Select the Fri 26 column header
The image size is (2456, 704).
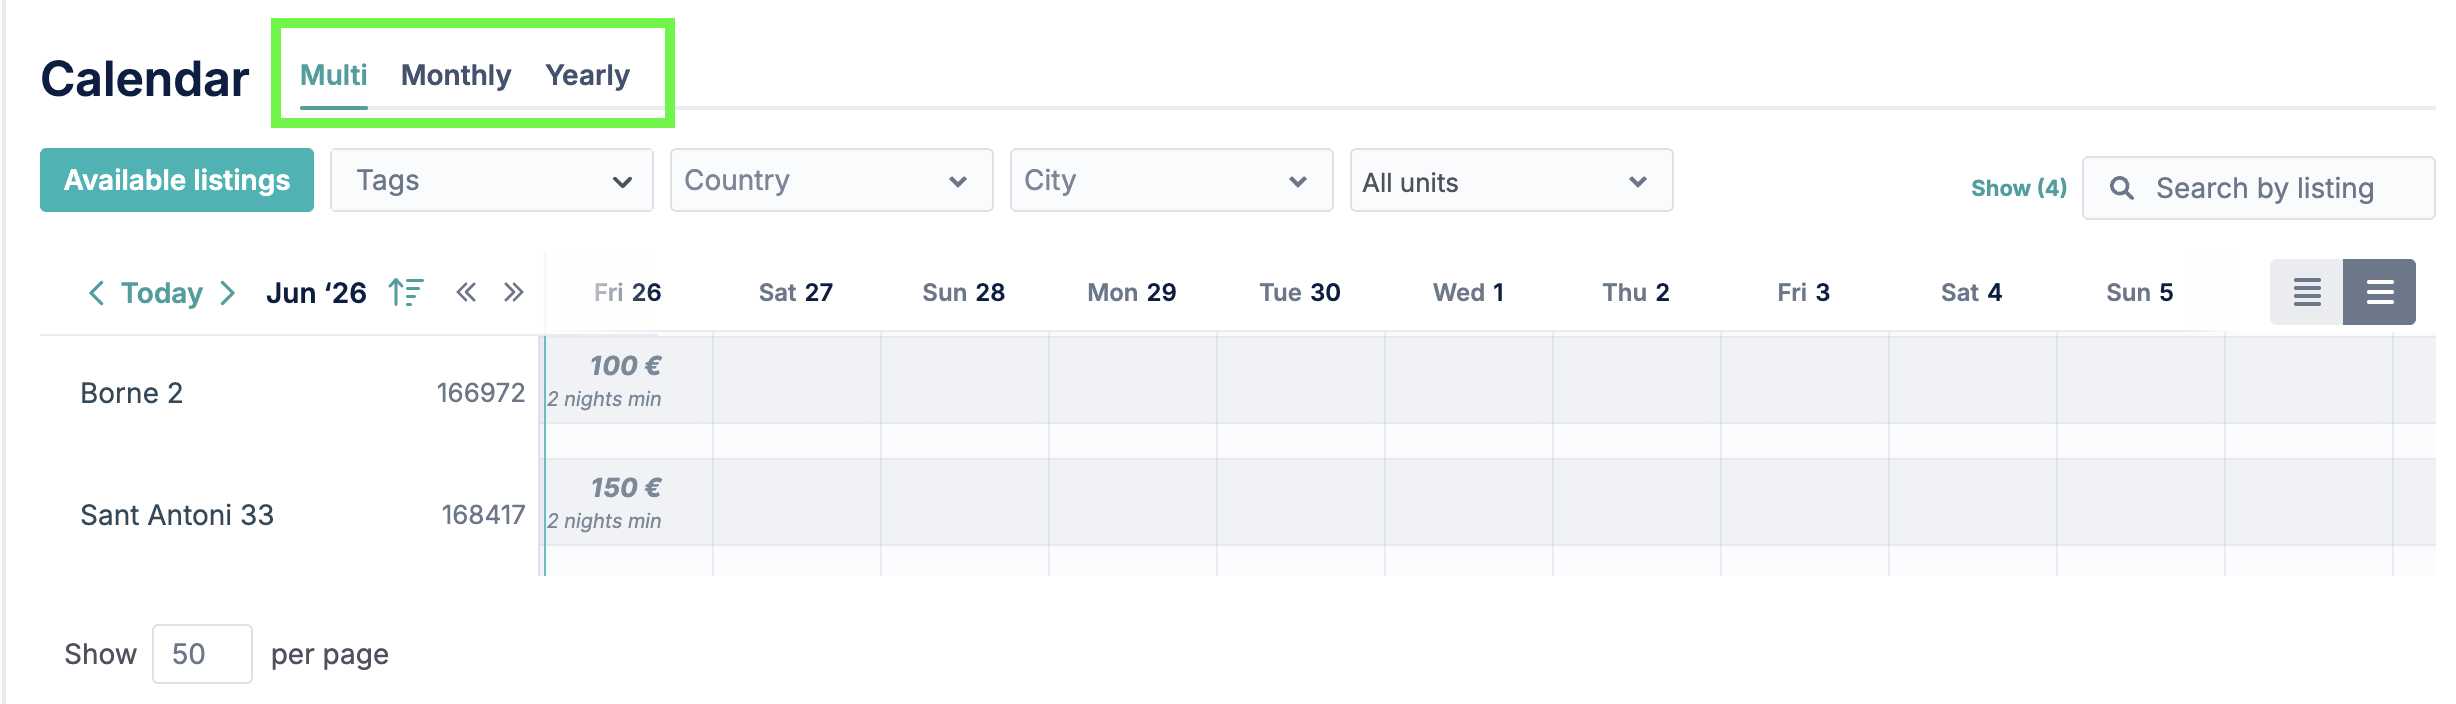click(x=628, y=292)
